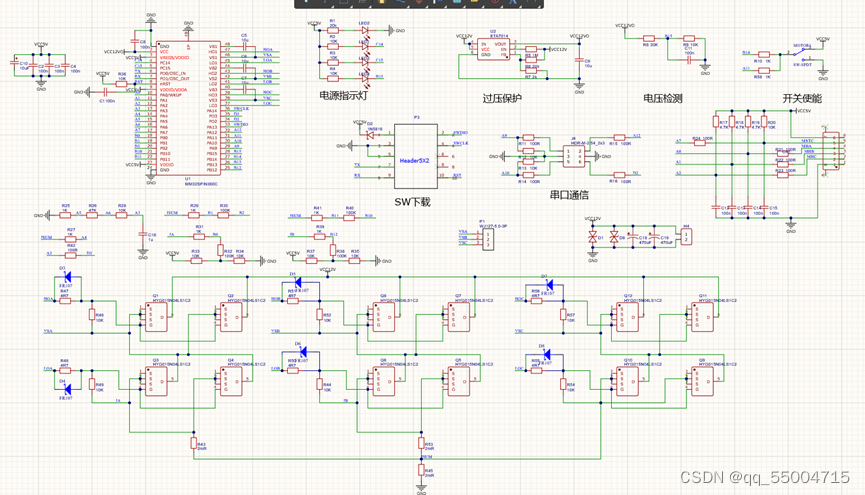865x495 pixels.
Task: Click the SW下载 section label
Action: click(x=412, y=202)
